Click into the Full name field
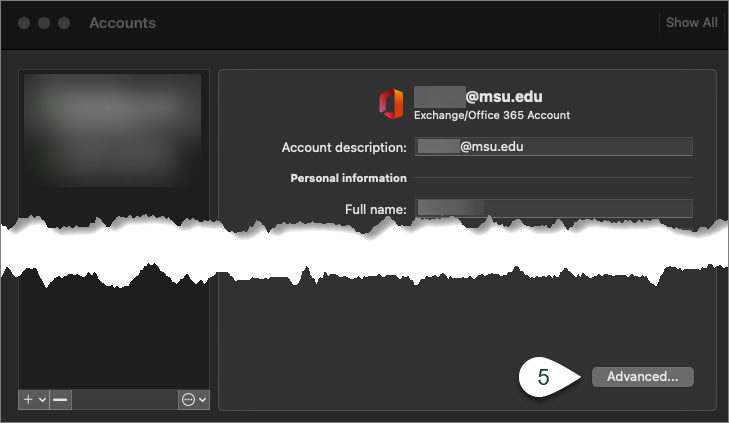The height and width of the screenshot is (423, 729). point(553,208)
